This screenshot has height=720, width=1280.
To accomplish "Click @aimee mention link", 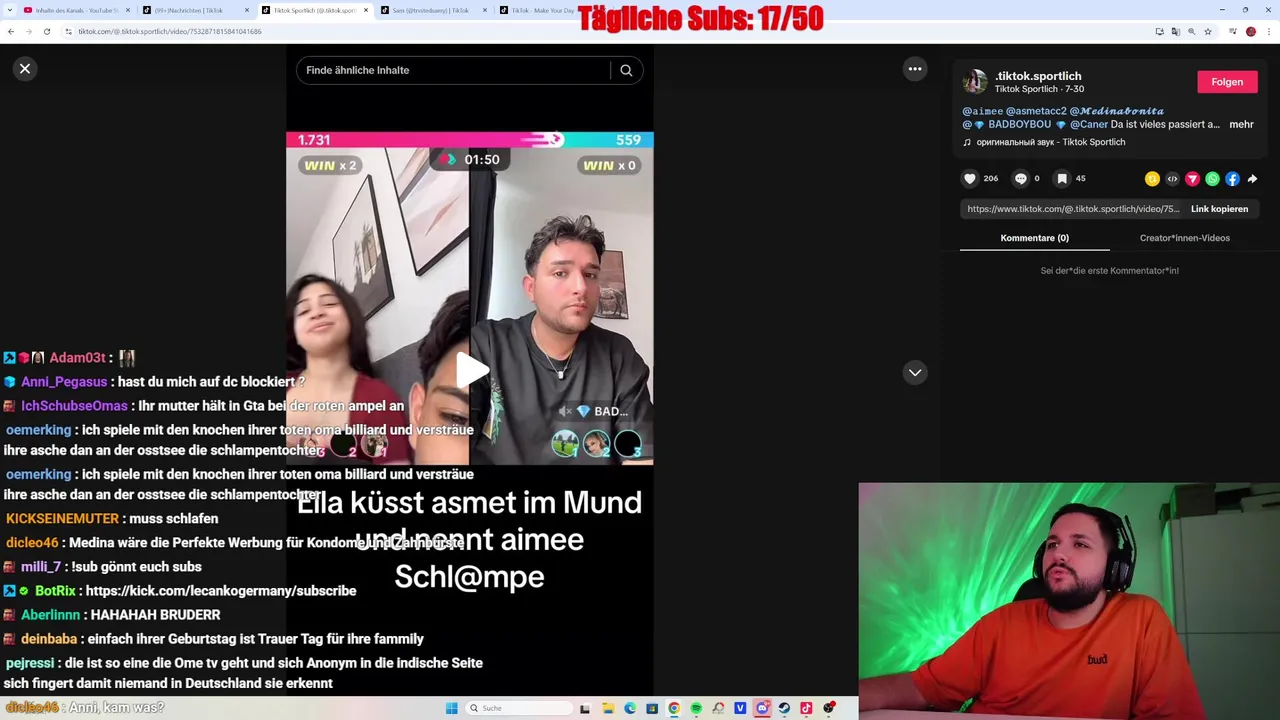I will coord(983,111).
